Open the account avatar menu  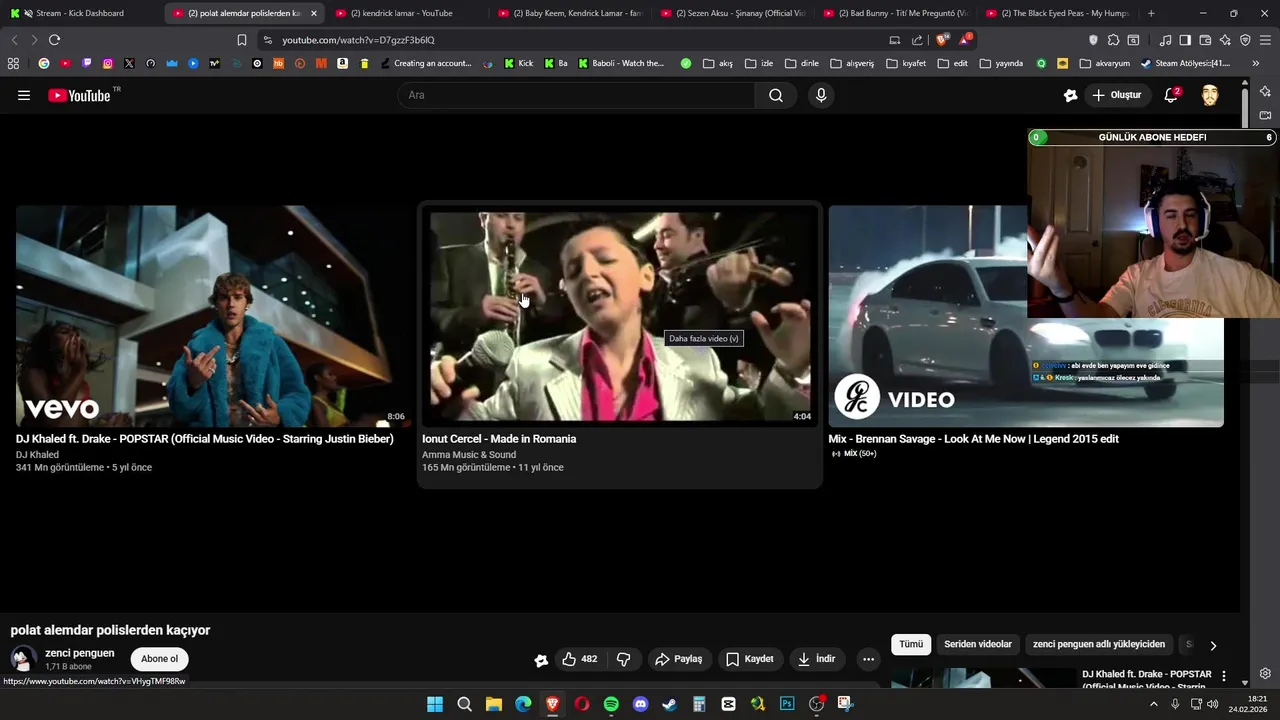(1210, 95)
